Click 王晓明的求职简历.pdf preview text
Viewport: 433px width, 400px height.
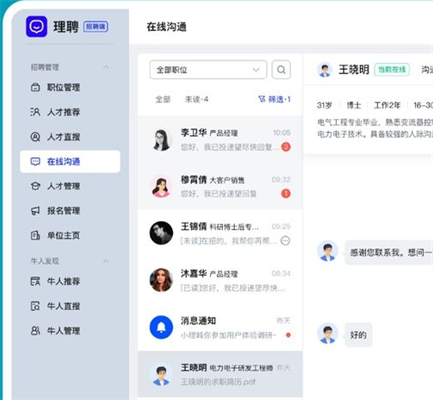pos(218,382)
